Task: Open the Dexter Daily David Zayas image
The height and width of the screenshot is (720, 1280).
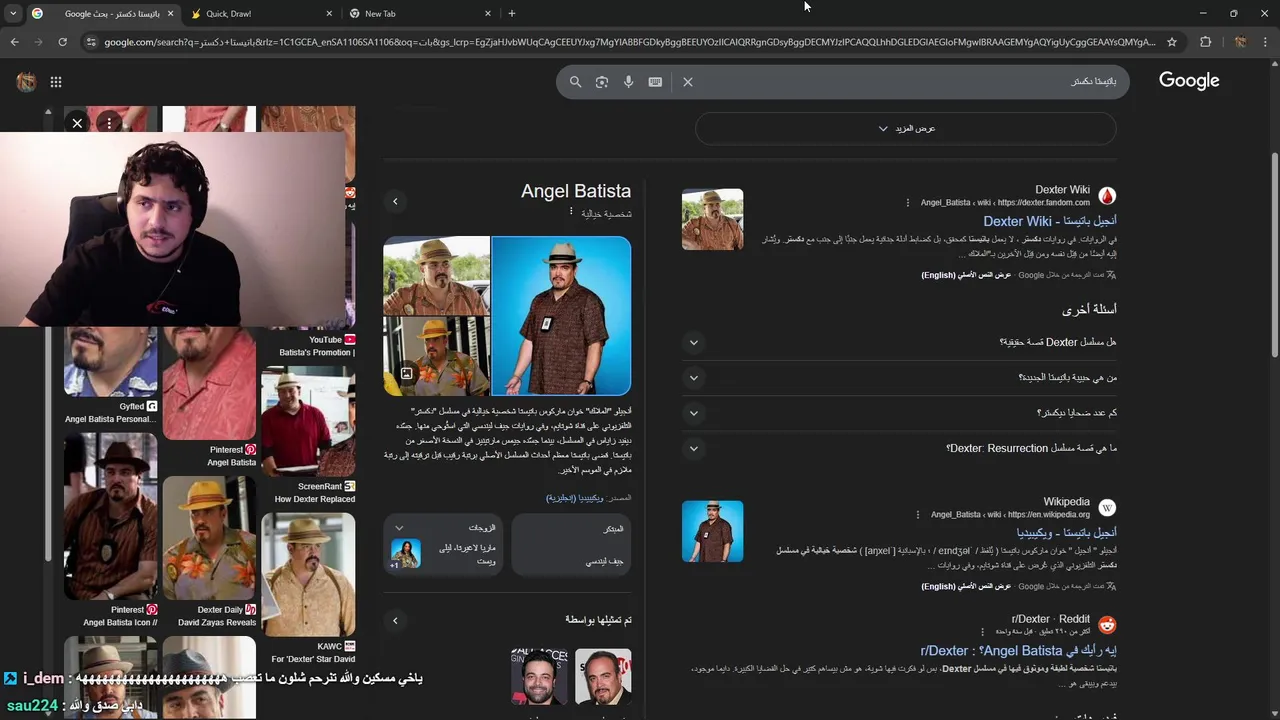Action: (x=209, y=538)
